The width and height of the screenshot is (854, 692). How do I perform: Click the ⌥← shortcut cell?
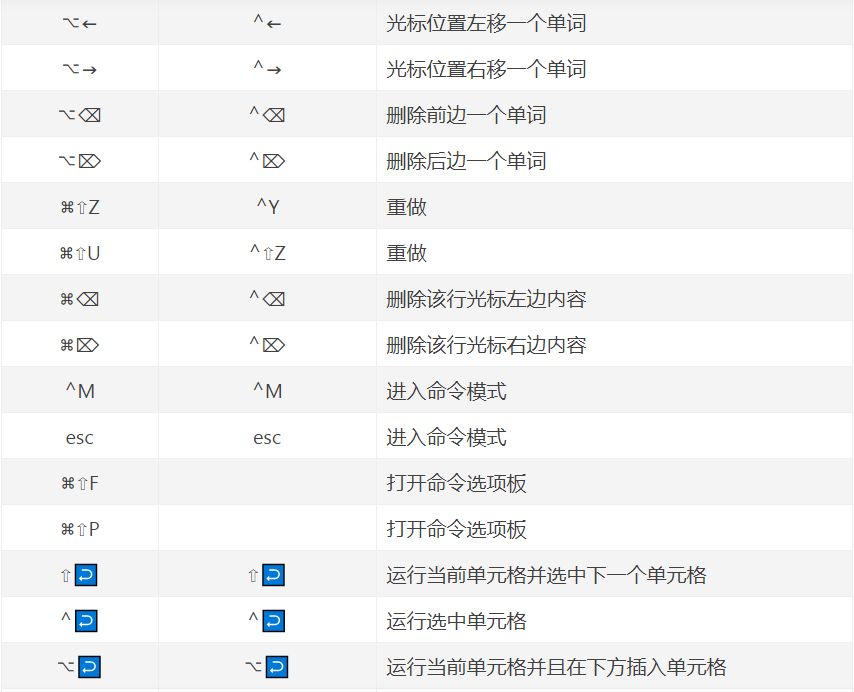pos(80,23)
